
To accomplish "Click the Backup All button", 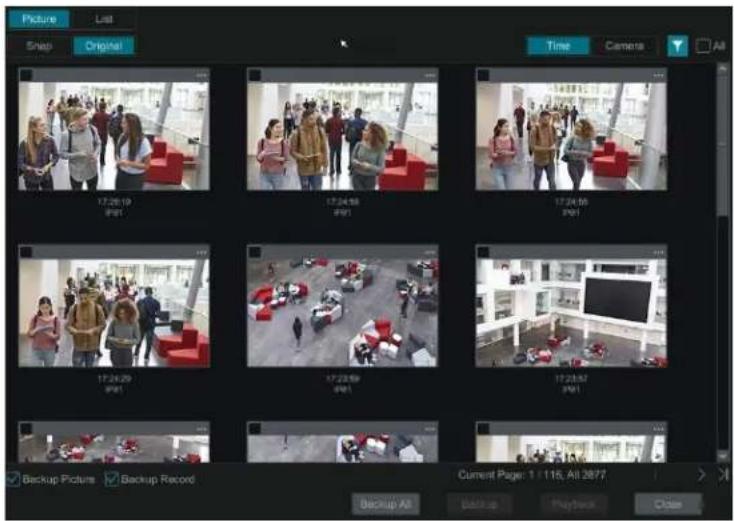I will (386, 504).
